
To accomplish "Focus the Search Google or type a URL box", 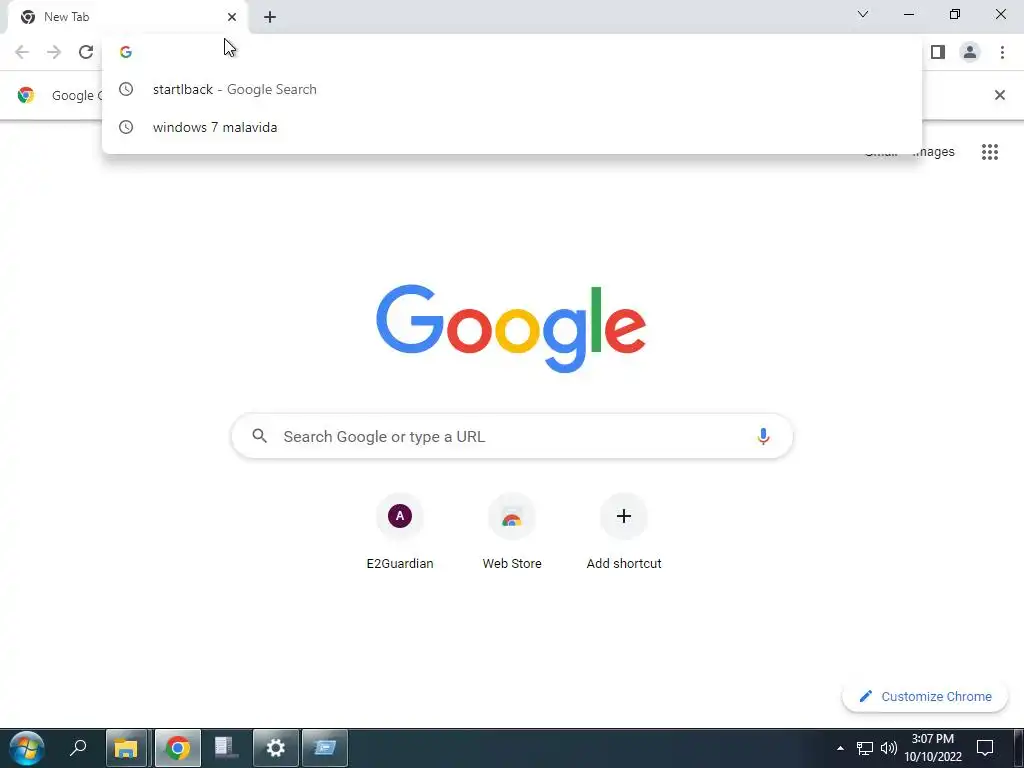I will coord(512,436).
